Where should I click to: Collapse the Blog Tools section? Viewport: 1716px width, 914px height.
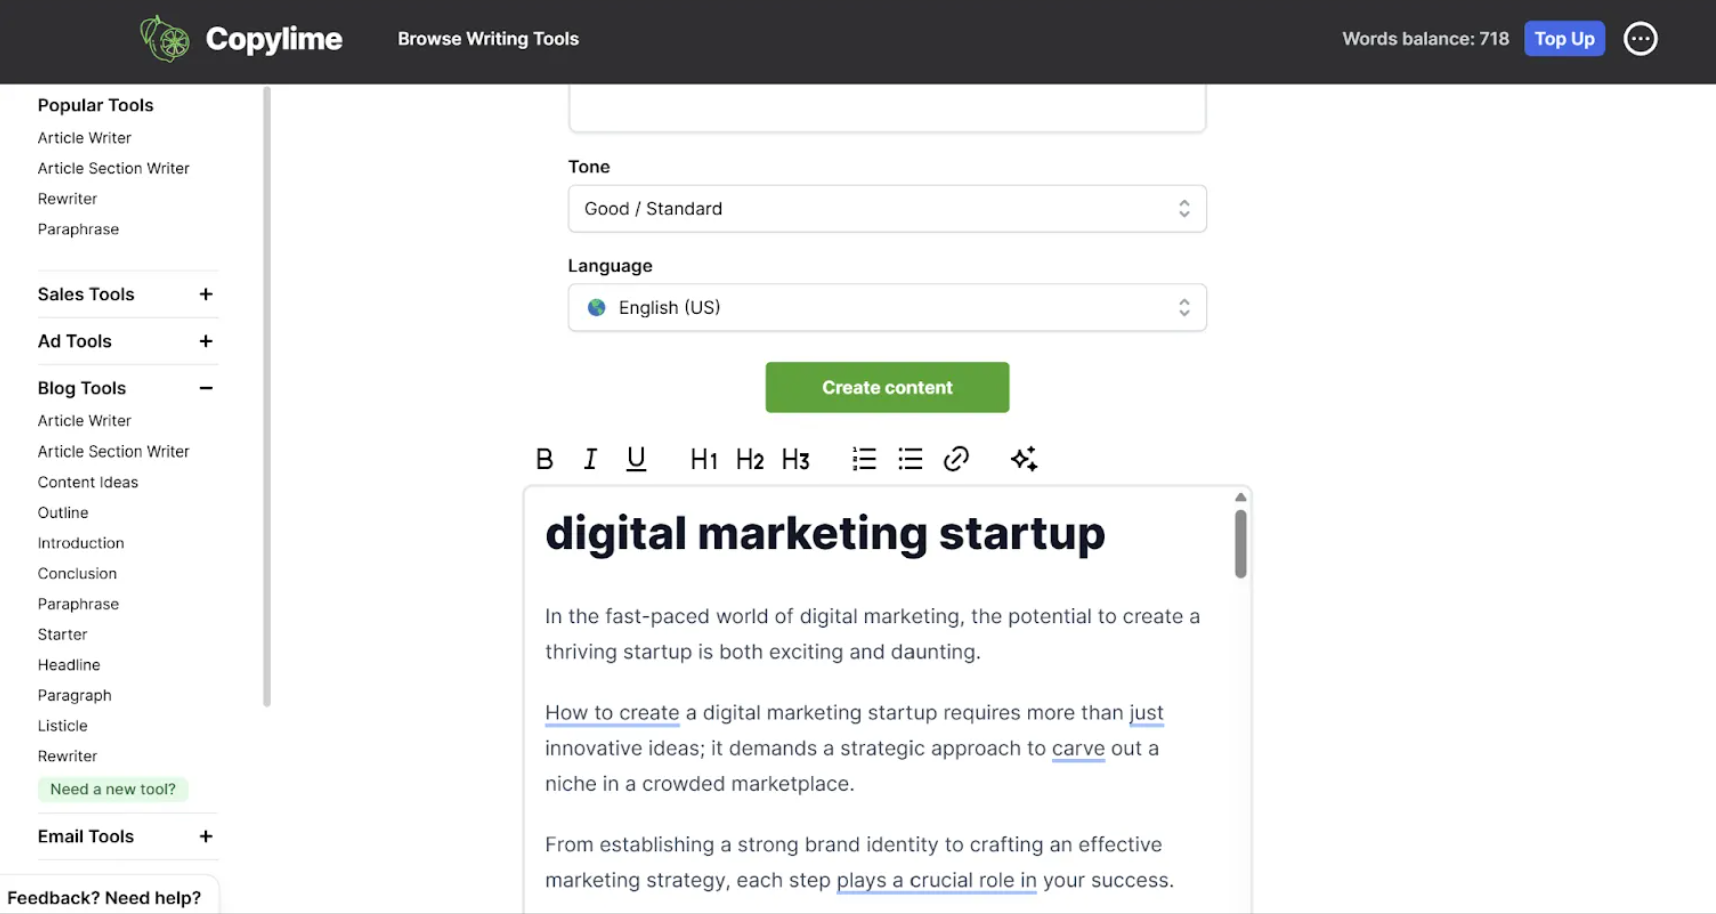pos(206,388)
